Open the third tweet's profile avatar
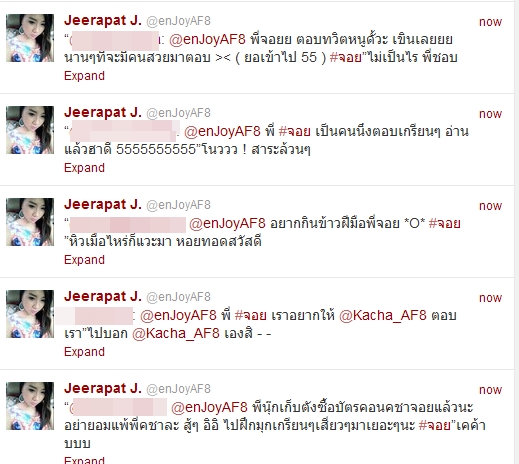 click(30, 222)
